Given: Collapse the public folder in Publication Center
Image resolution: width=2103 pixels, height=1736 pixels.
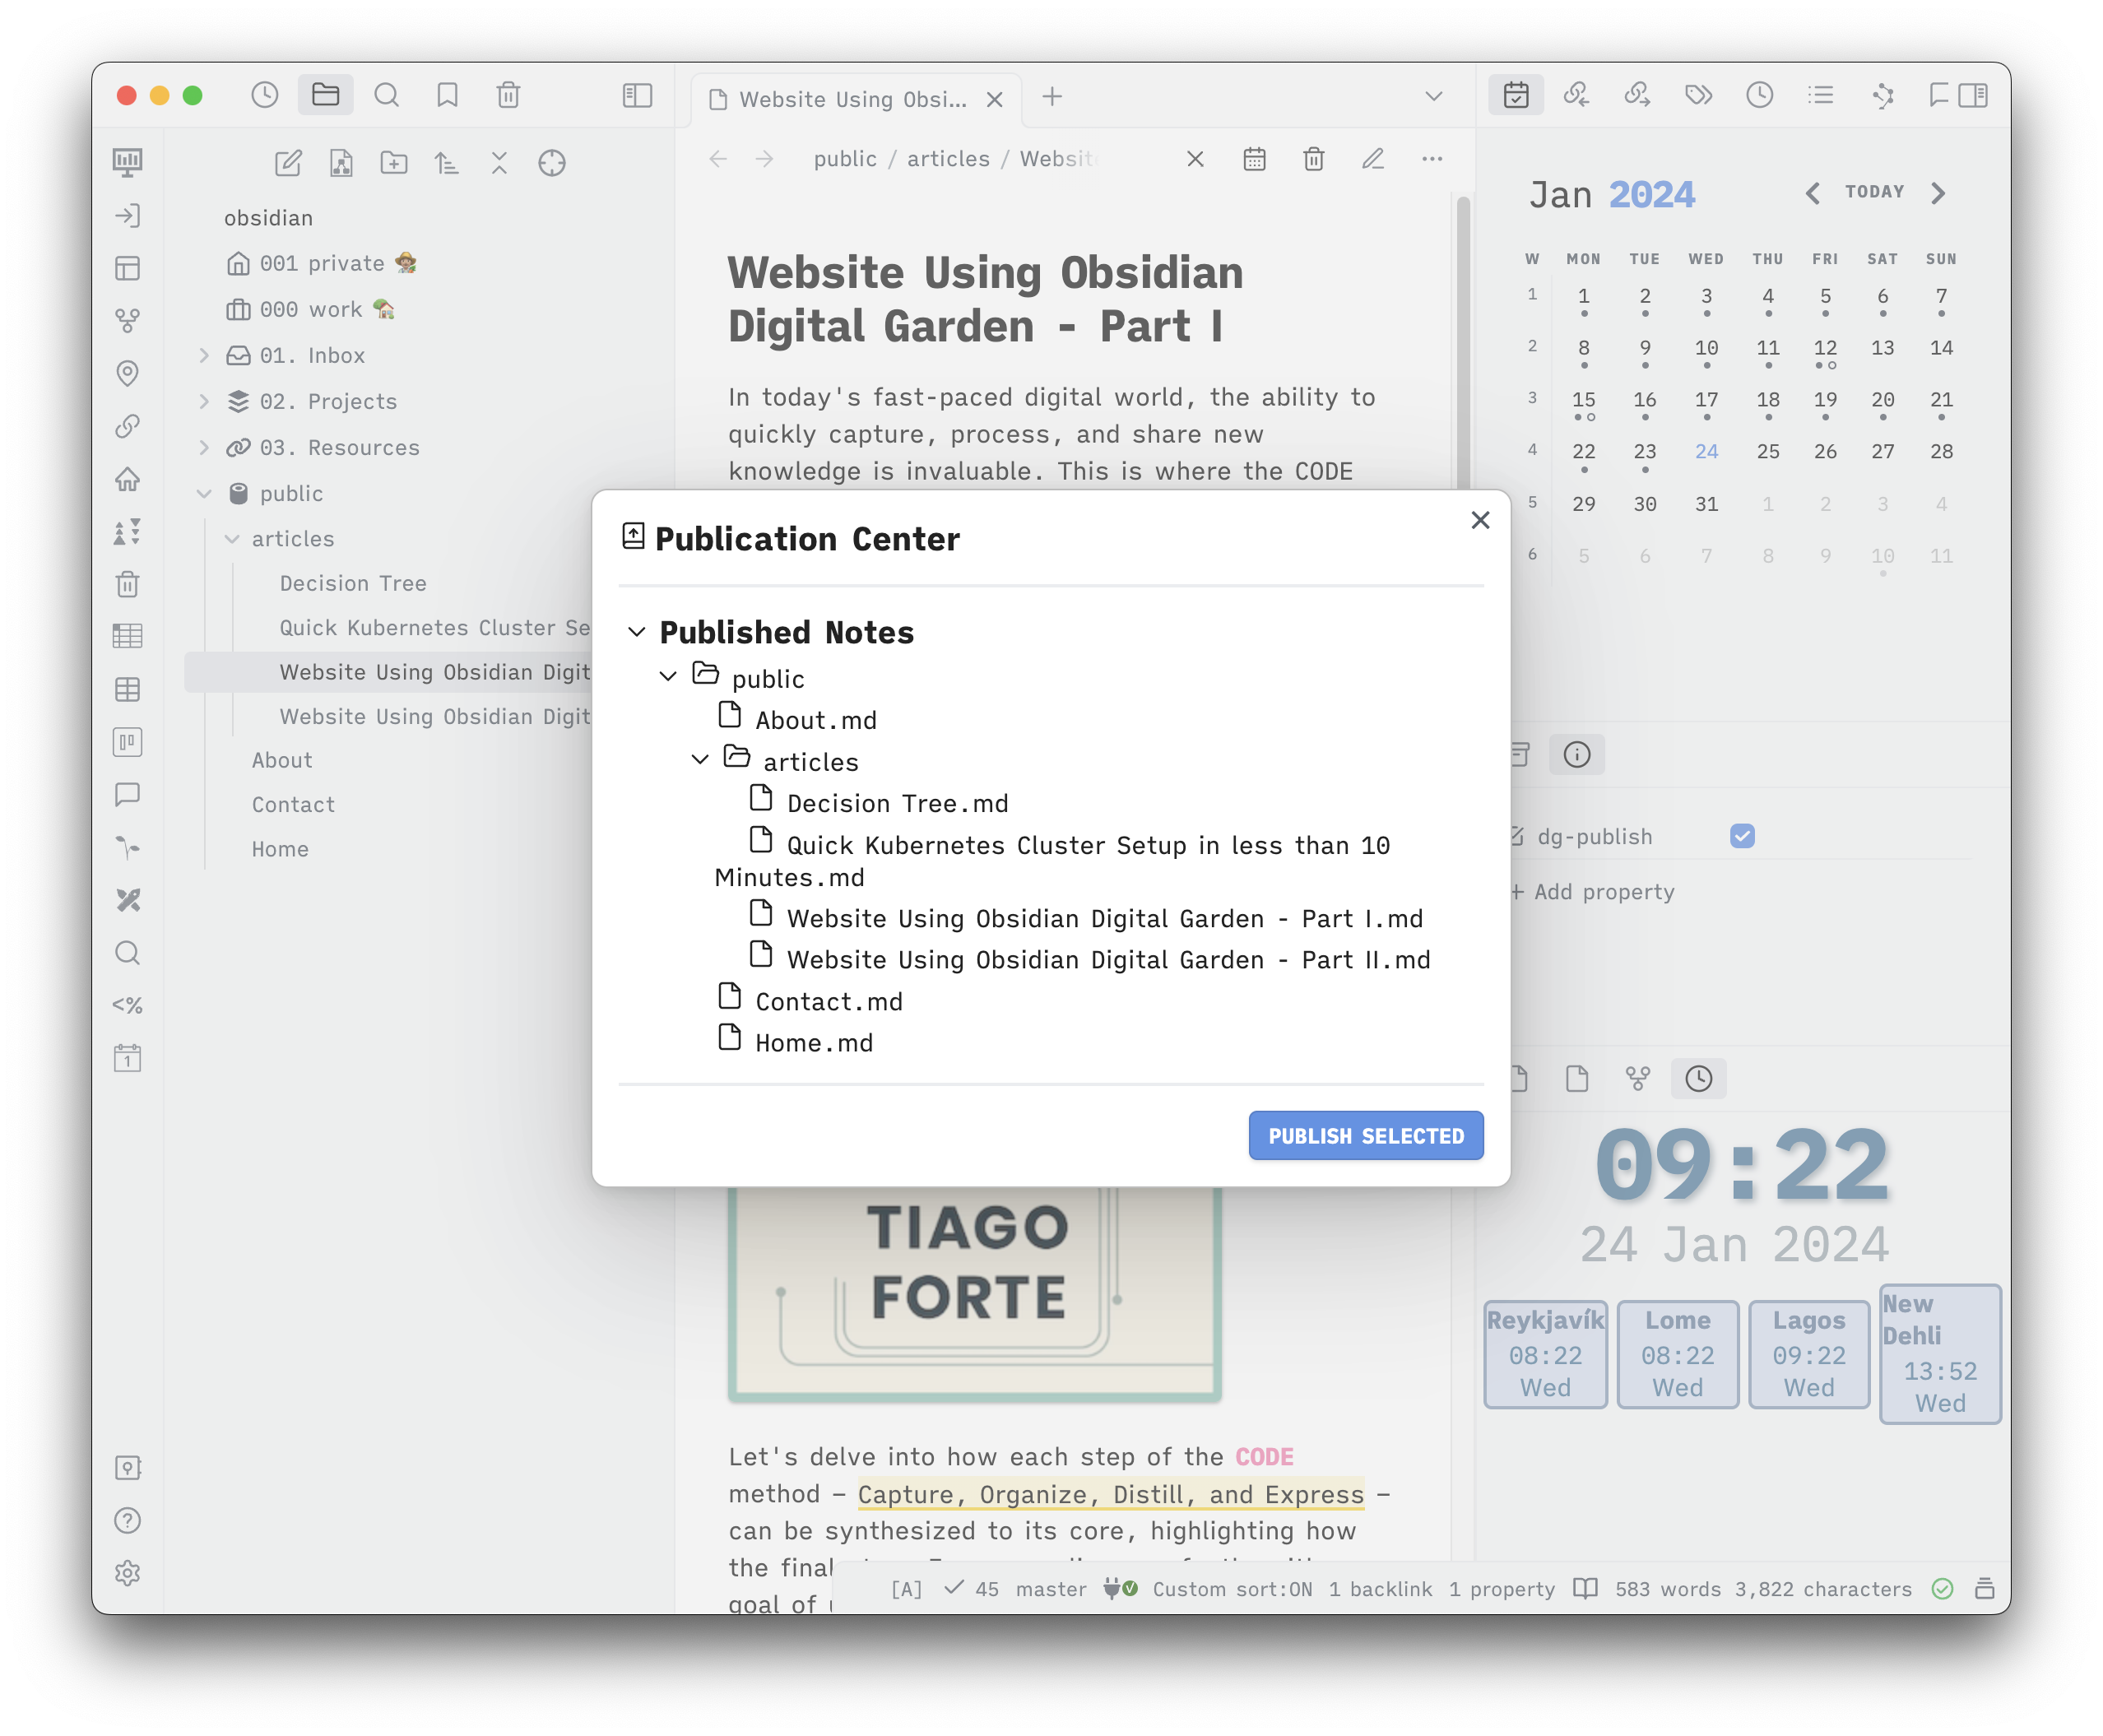Looking at the screenshot, I should (x=668, y=677).
